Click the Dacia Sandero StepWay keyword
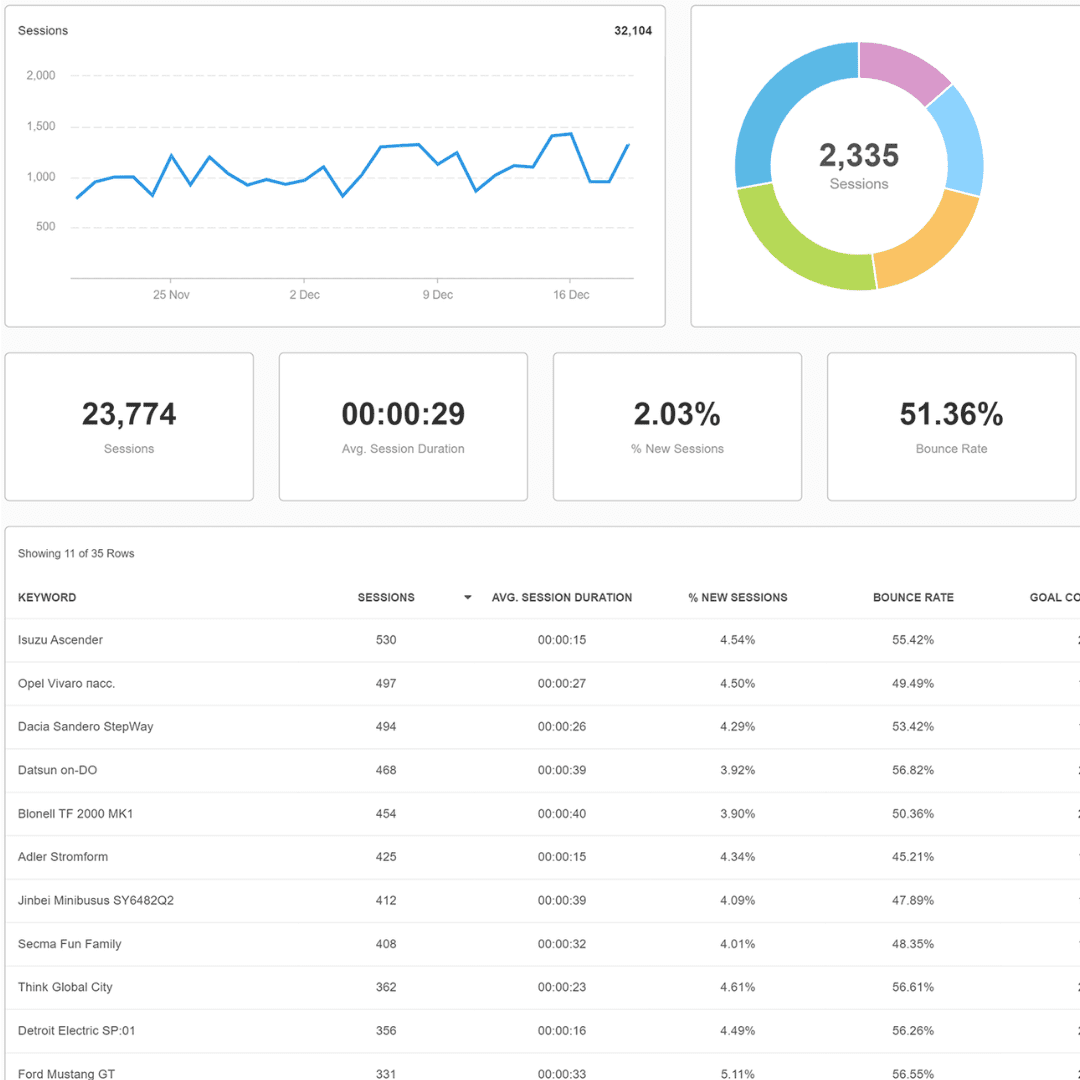 coord(86,727)
